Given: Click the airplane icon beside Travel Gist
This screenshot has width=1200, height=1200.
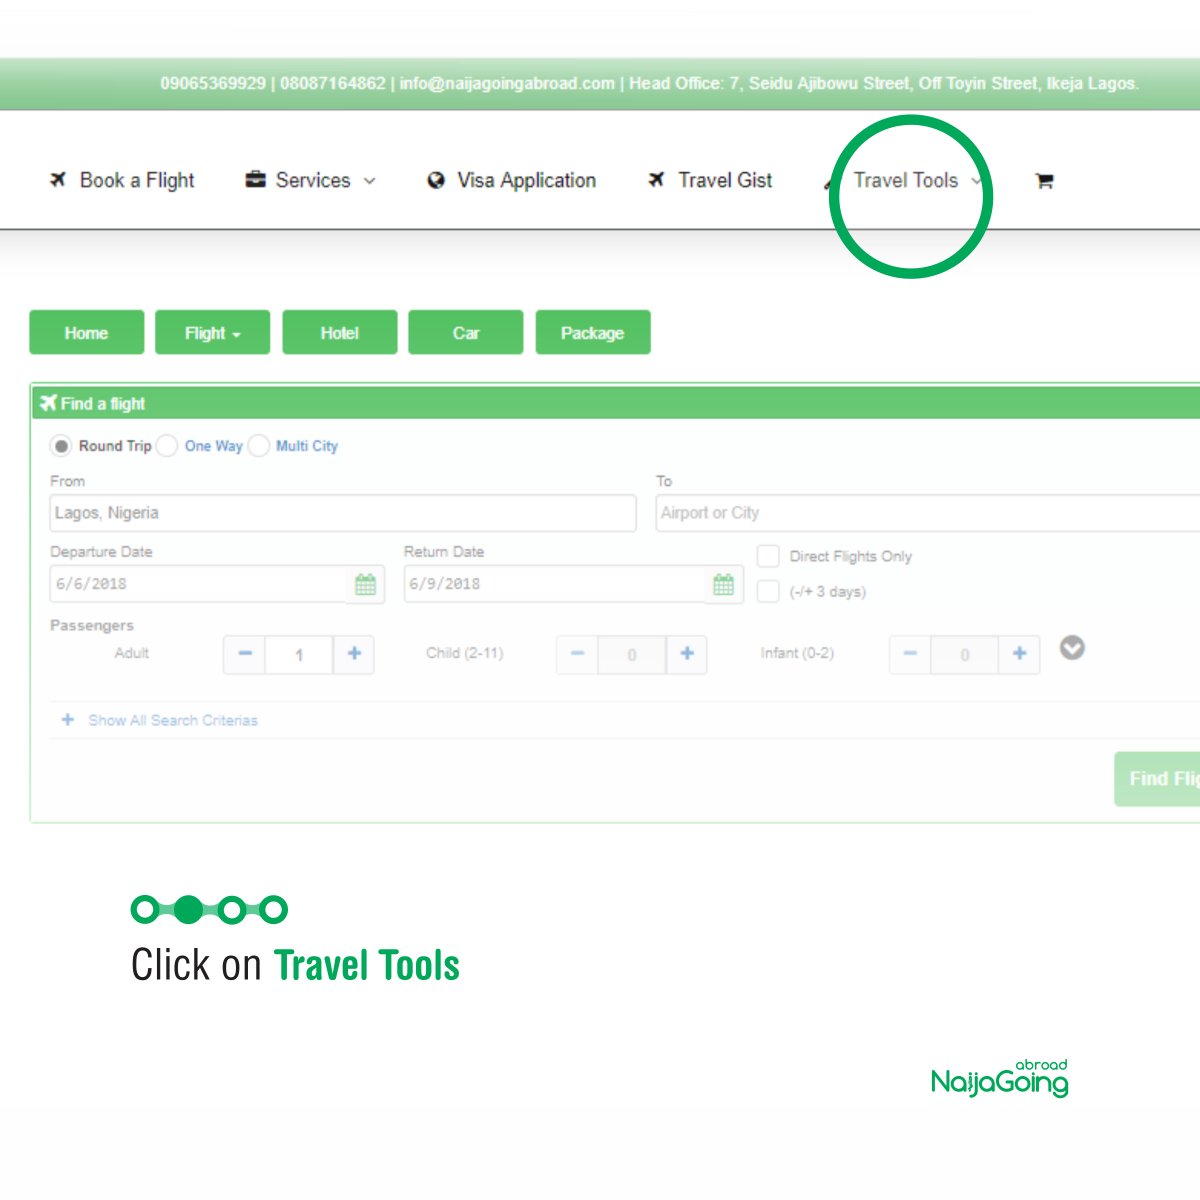Looking at the screenshot, I should (656, 180).
